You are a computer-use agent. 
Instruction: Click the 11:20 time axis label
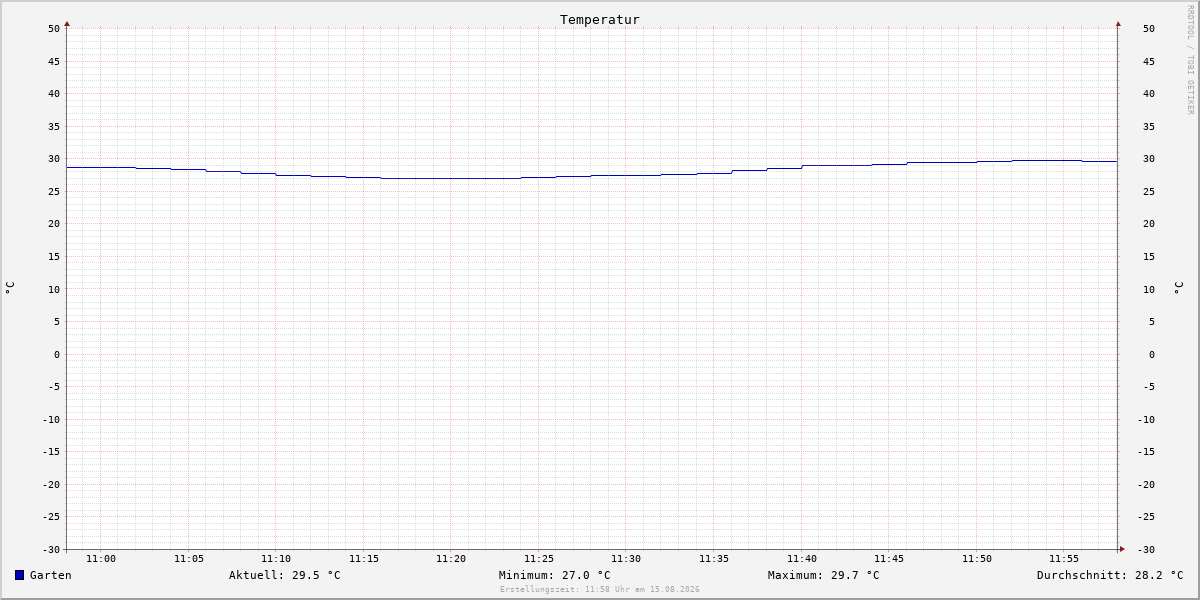click(451, 559)
